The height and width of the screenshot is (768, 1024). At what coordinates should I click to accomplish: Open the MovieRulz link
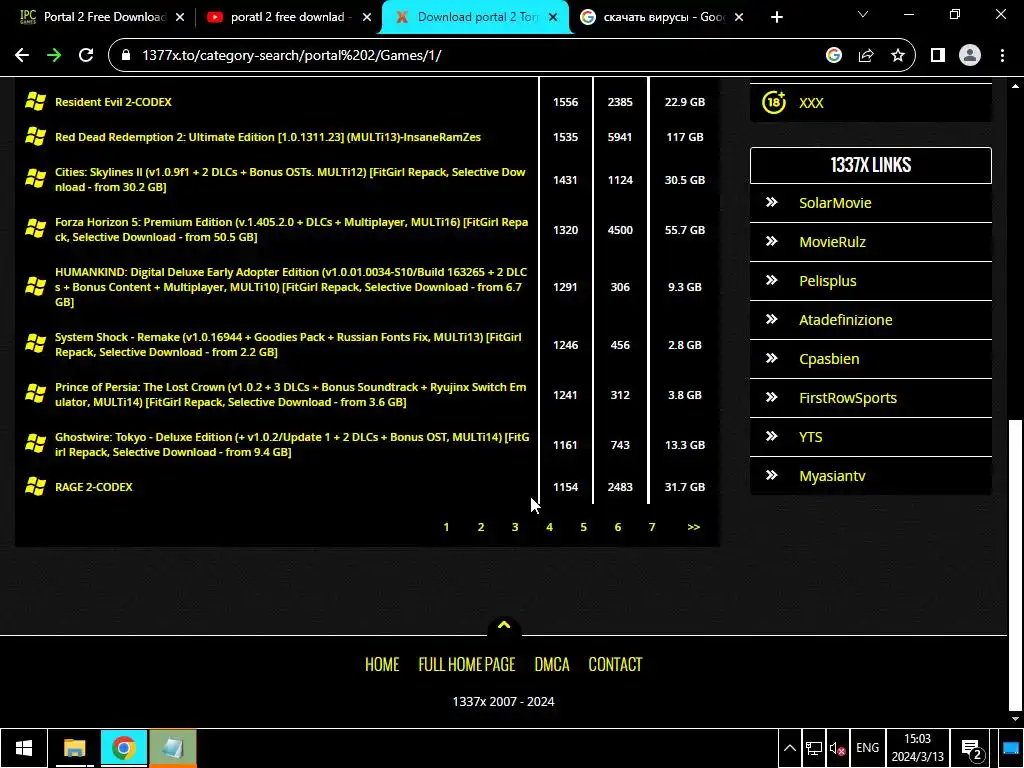(x=833, y=242)
